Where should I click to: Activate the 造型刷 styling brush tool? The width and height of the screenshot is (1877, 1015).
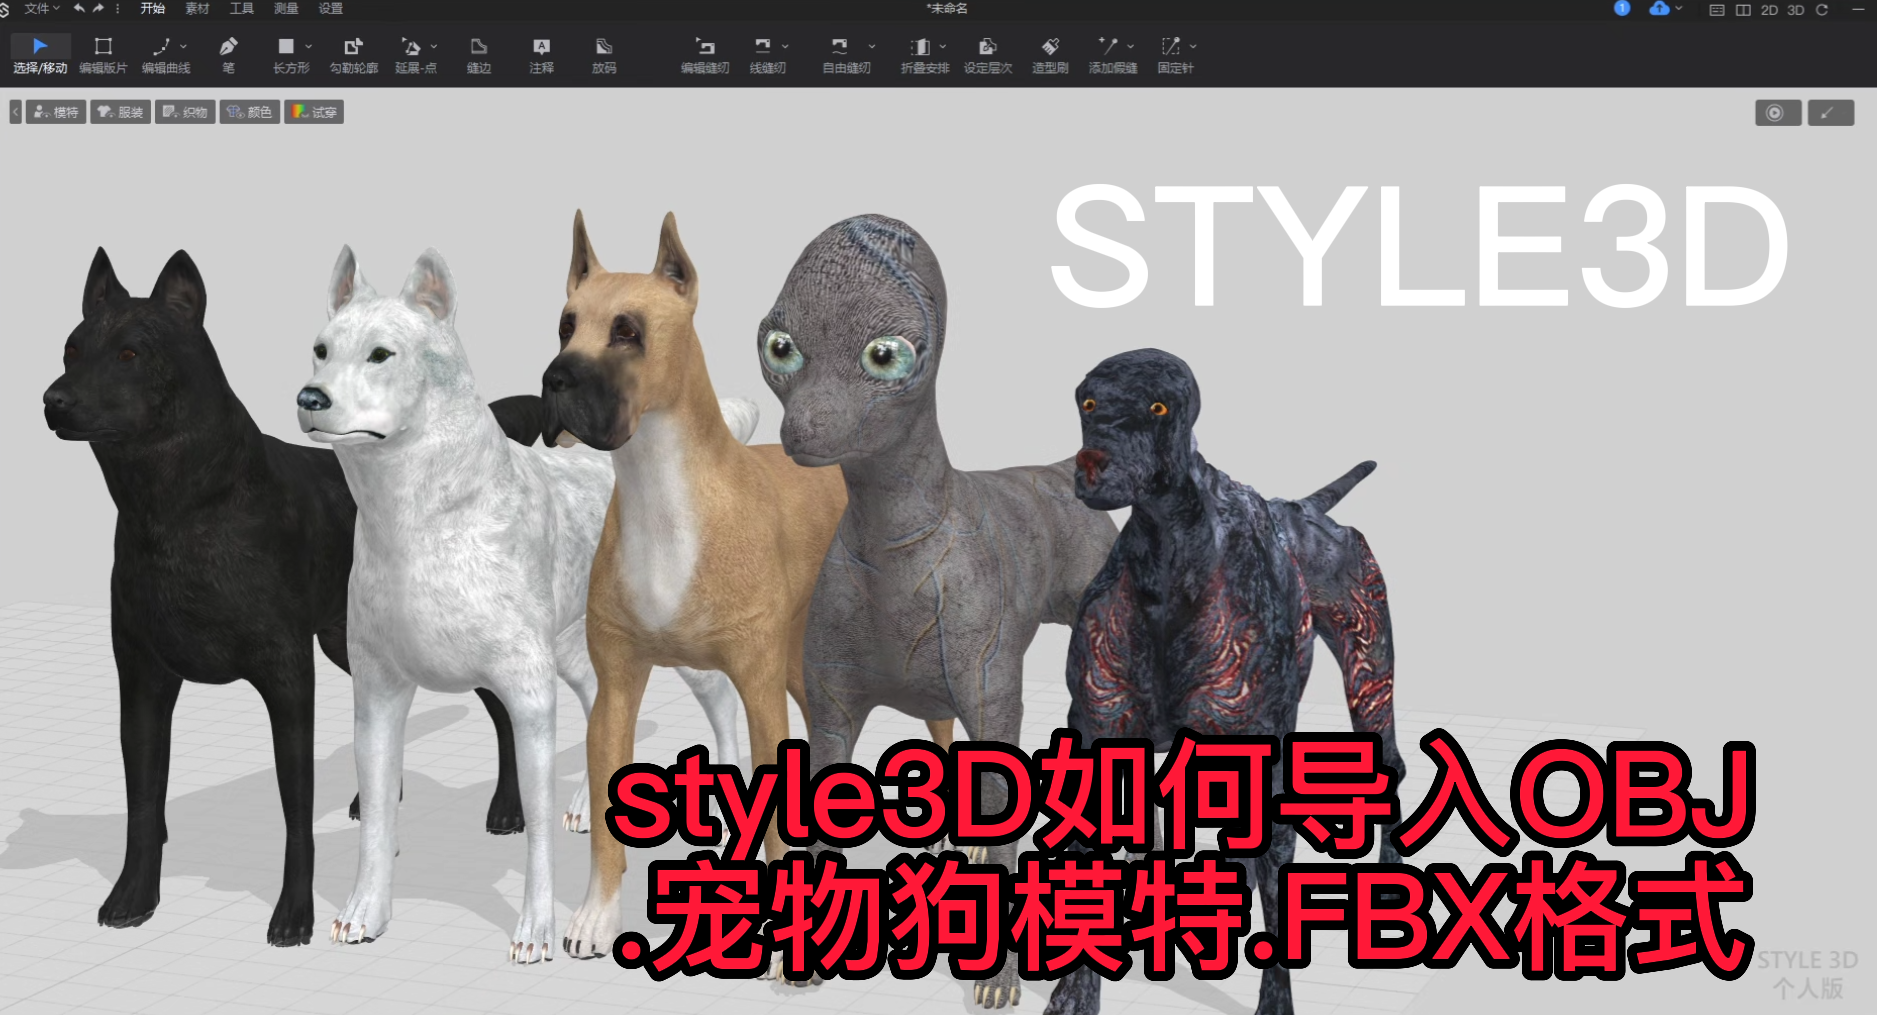click(x=1050, y=55)
